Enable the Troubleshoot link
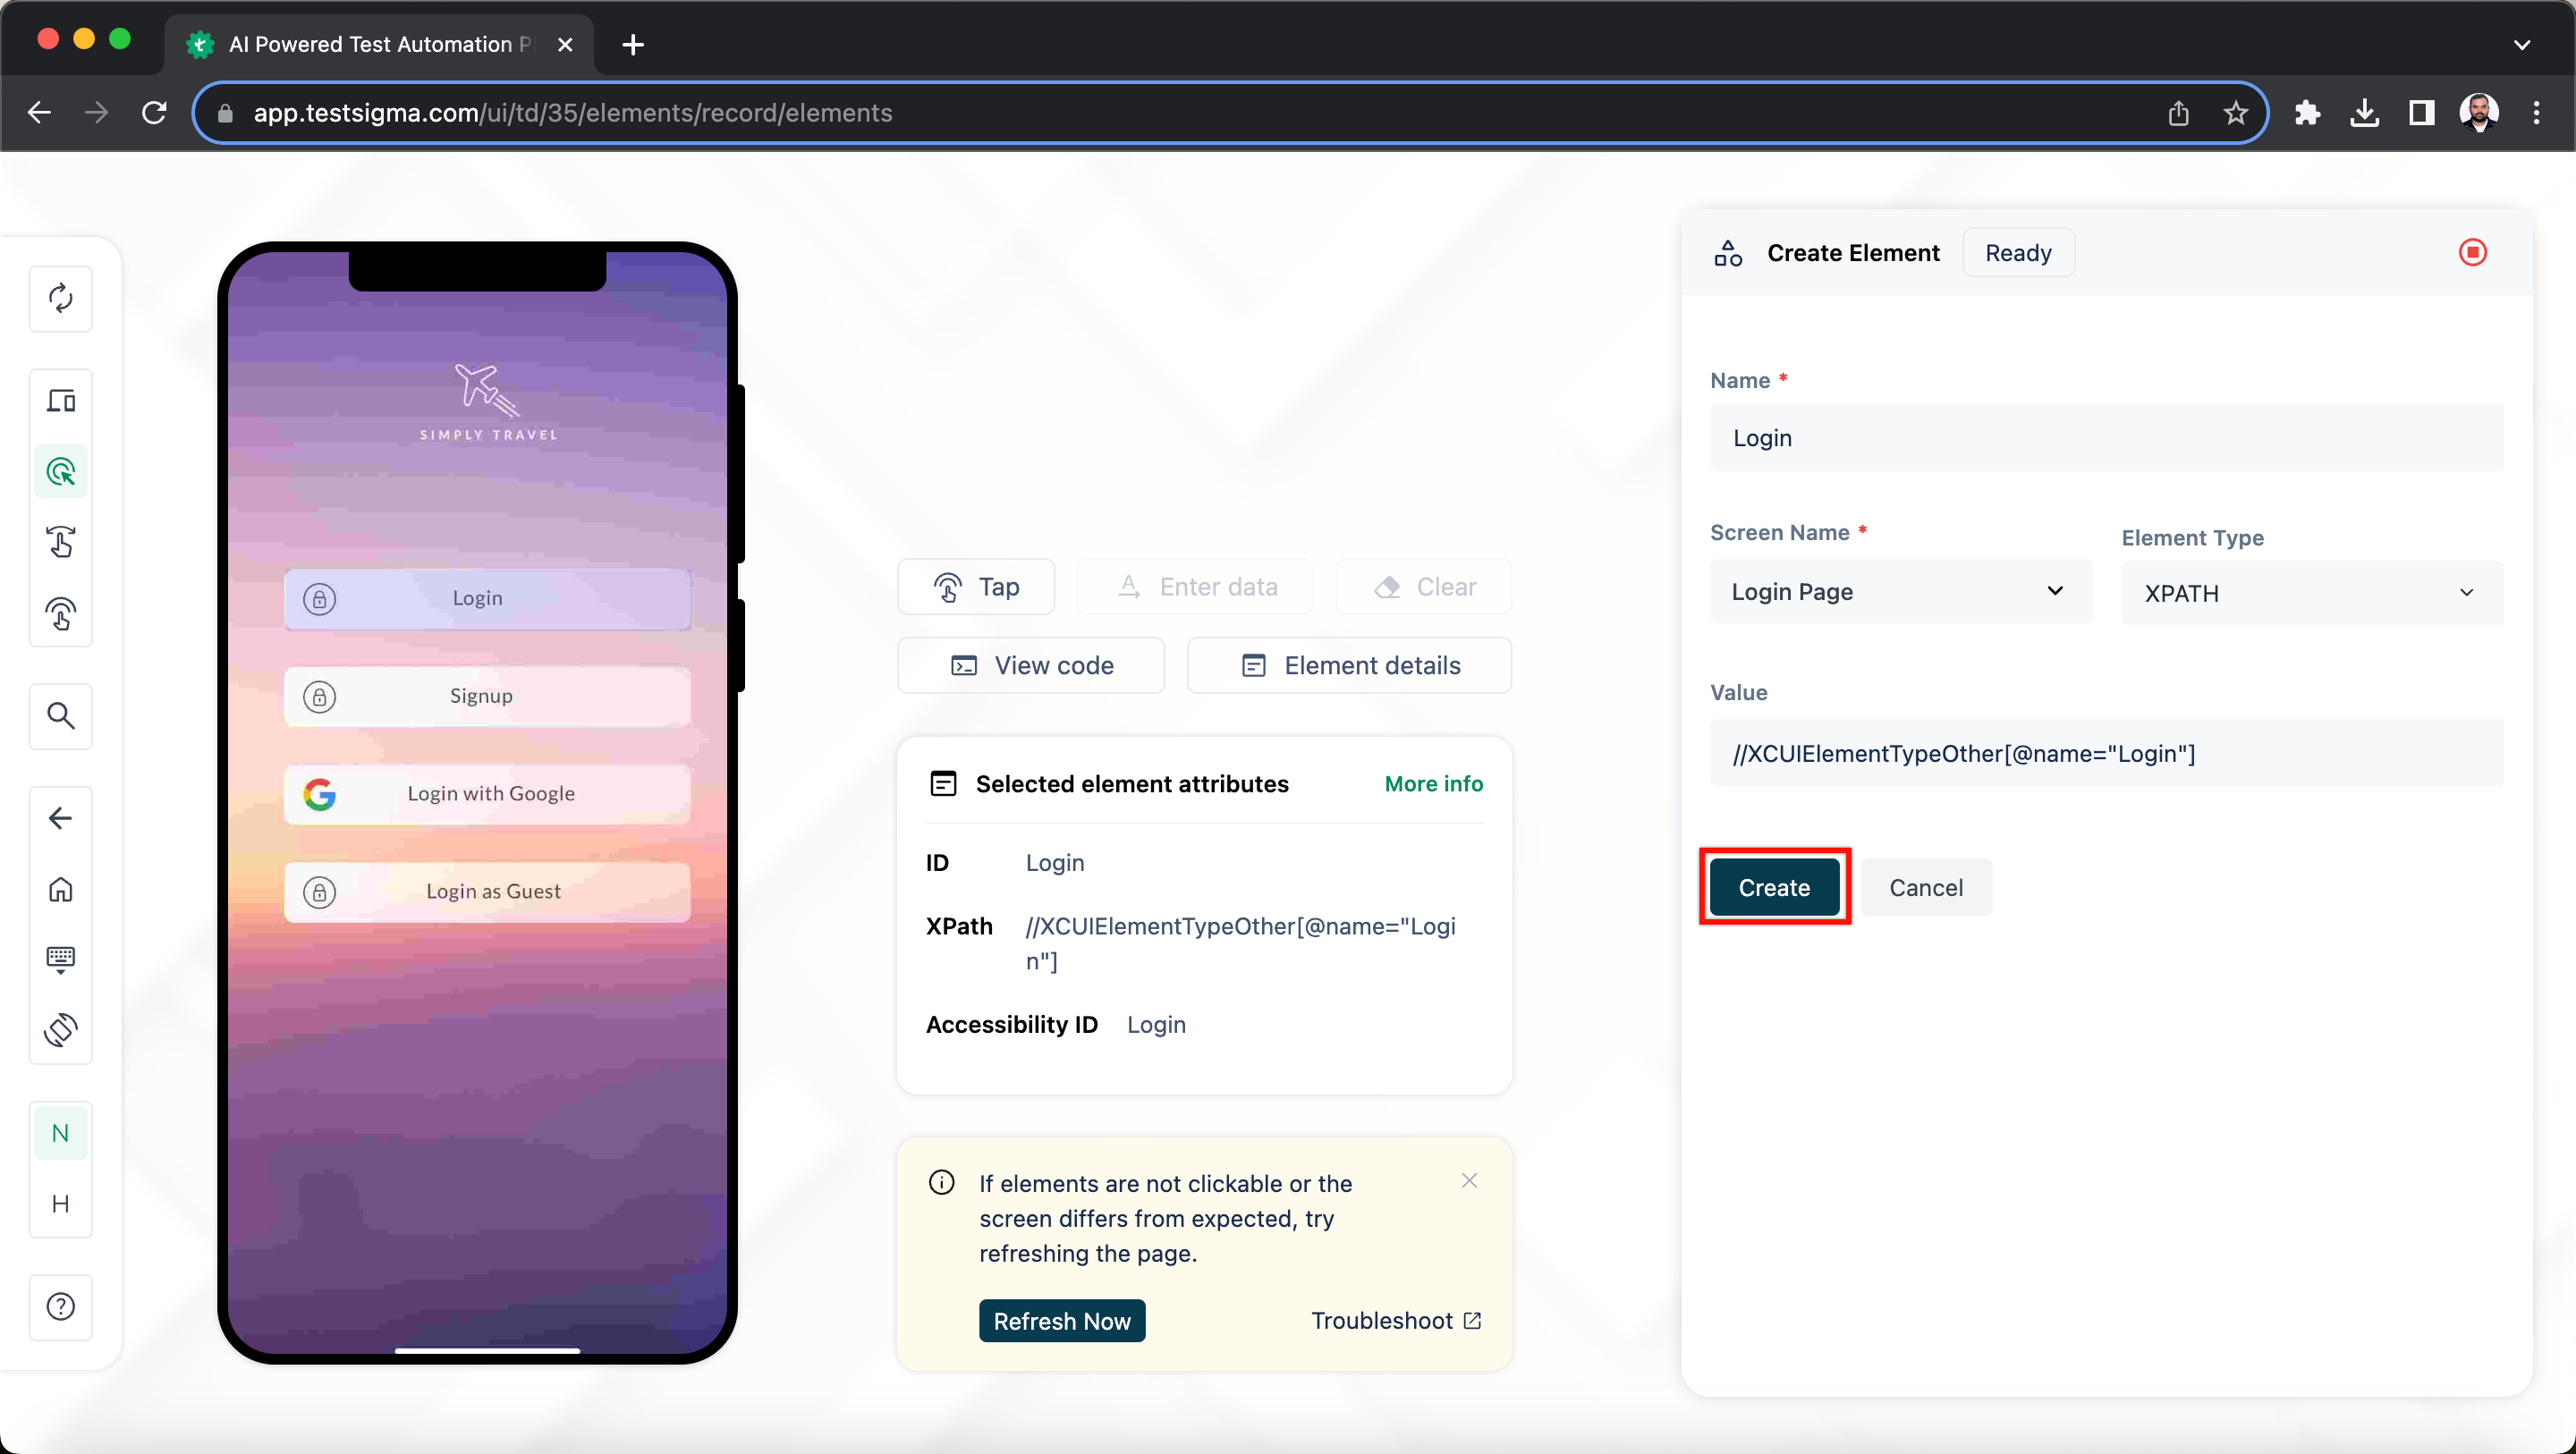 1396,1320
